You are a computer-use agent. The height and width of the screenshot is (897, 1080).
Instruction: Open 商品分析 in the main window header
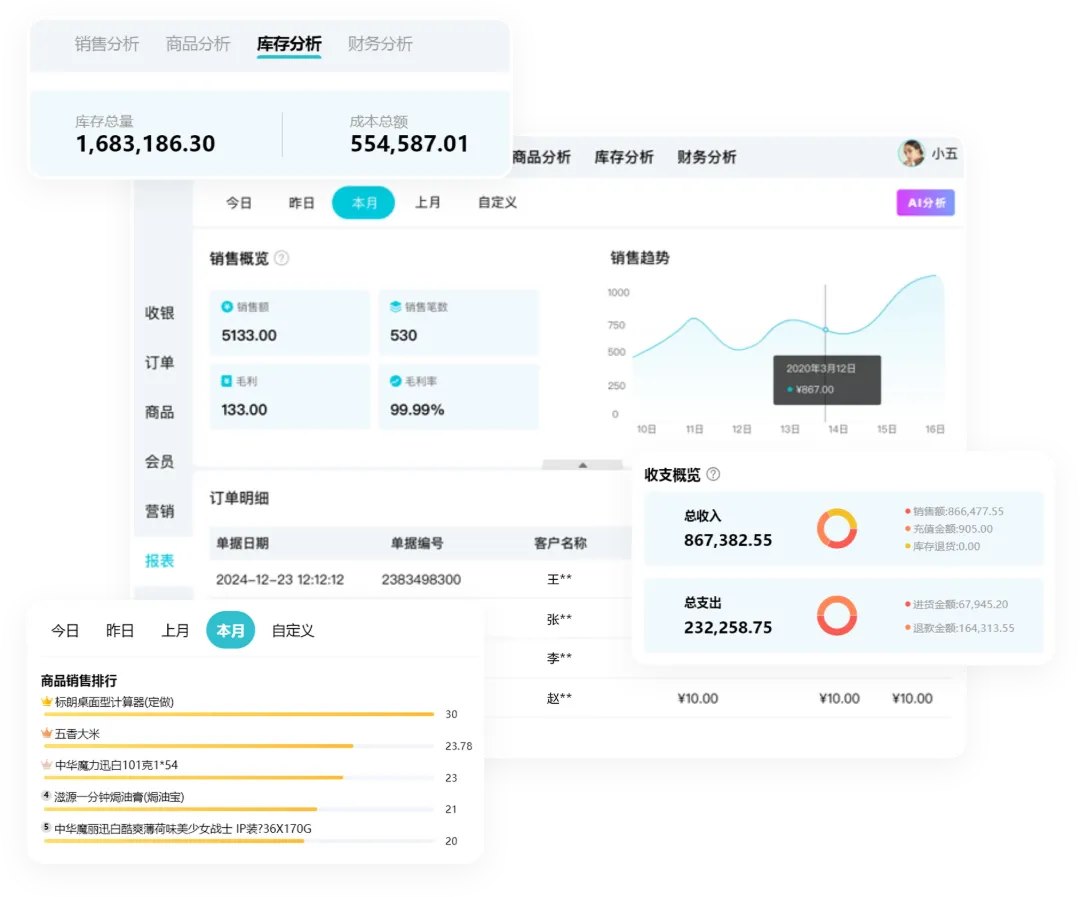click(x=541, y=157)
